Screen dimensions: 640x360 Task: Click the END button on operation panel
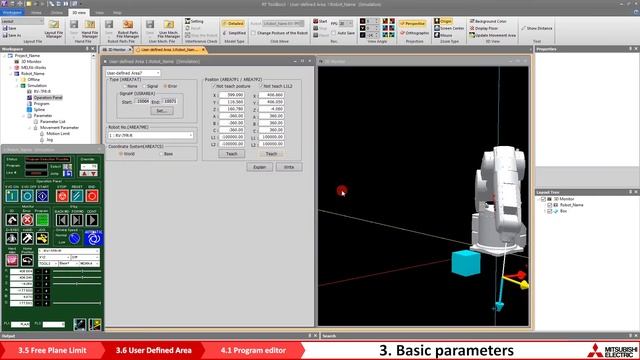pyautogui.click(x=92, y=196)
